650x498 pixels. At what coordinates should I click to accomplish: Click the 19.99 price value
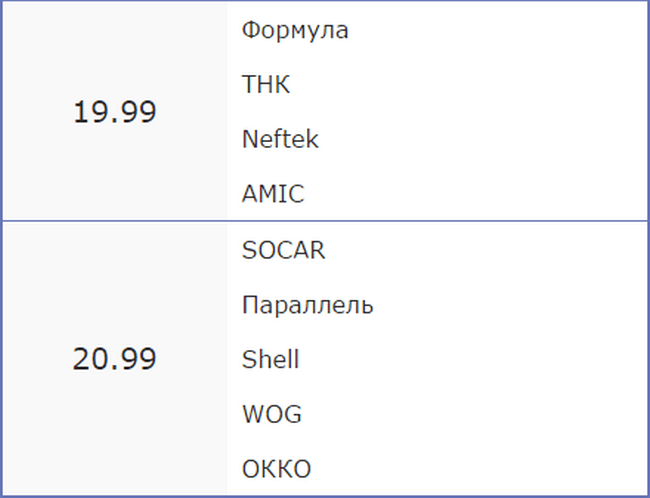click(114, 112)
